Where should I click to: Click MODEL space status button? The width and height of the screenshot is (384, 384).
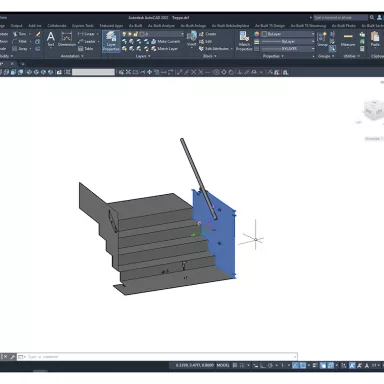pyautogui.click(x=223, y=365)
